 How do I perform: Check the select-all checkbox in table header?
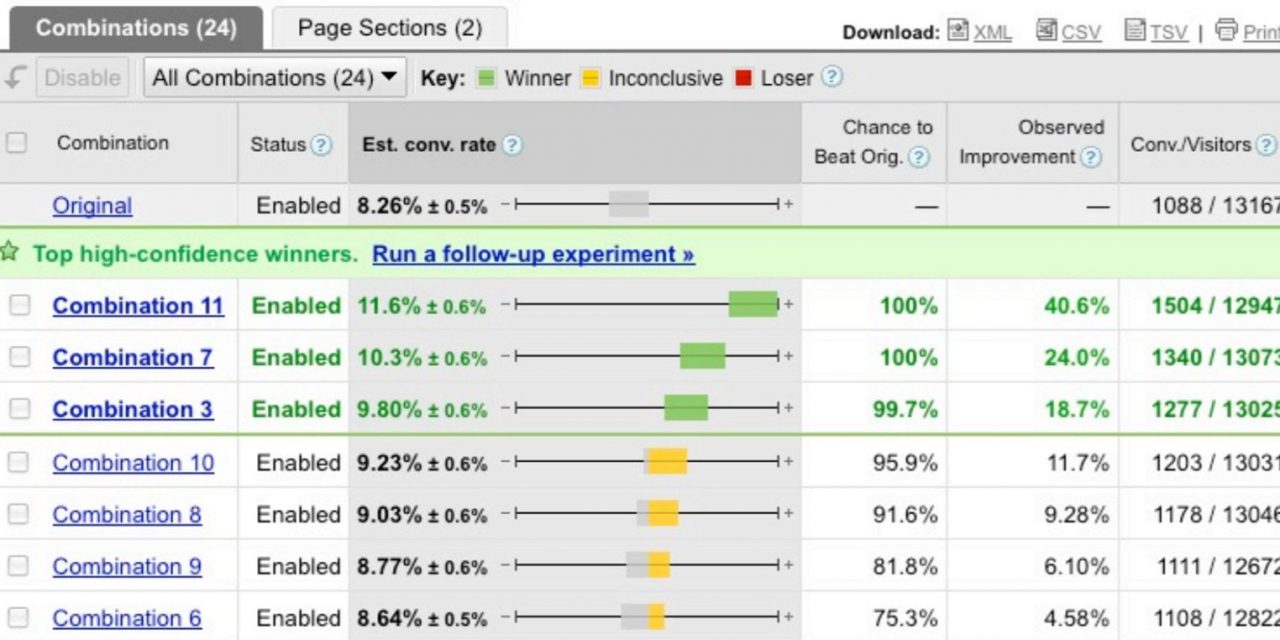tap(16, 142)
